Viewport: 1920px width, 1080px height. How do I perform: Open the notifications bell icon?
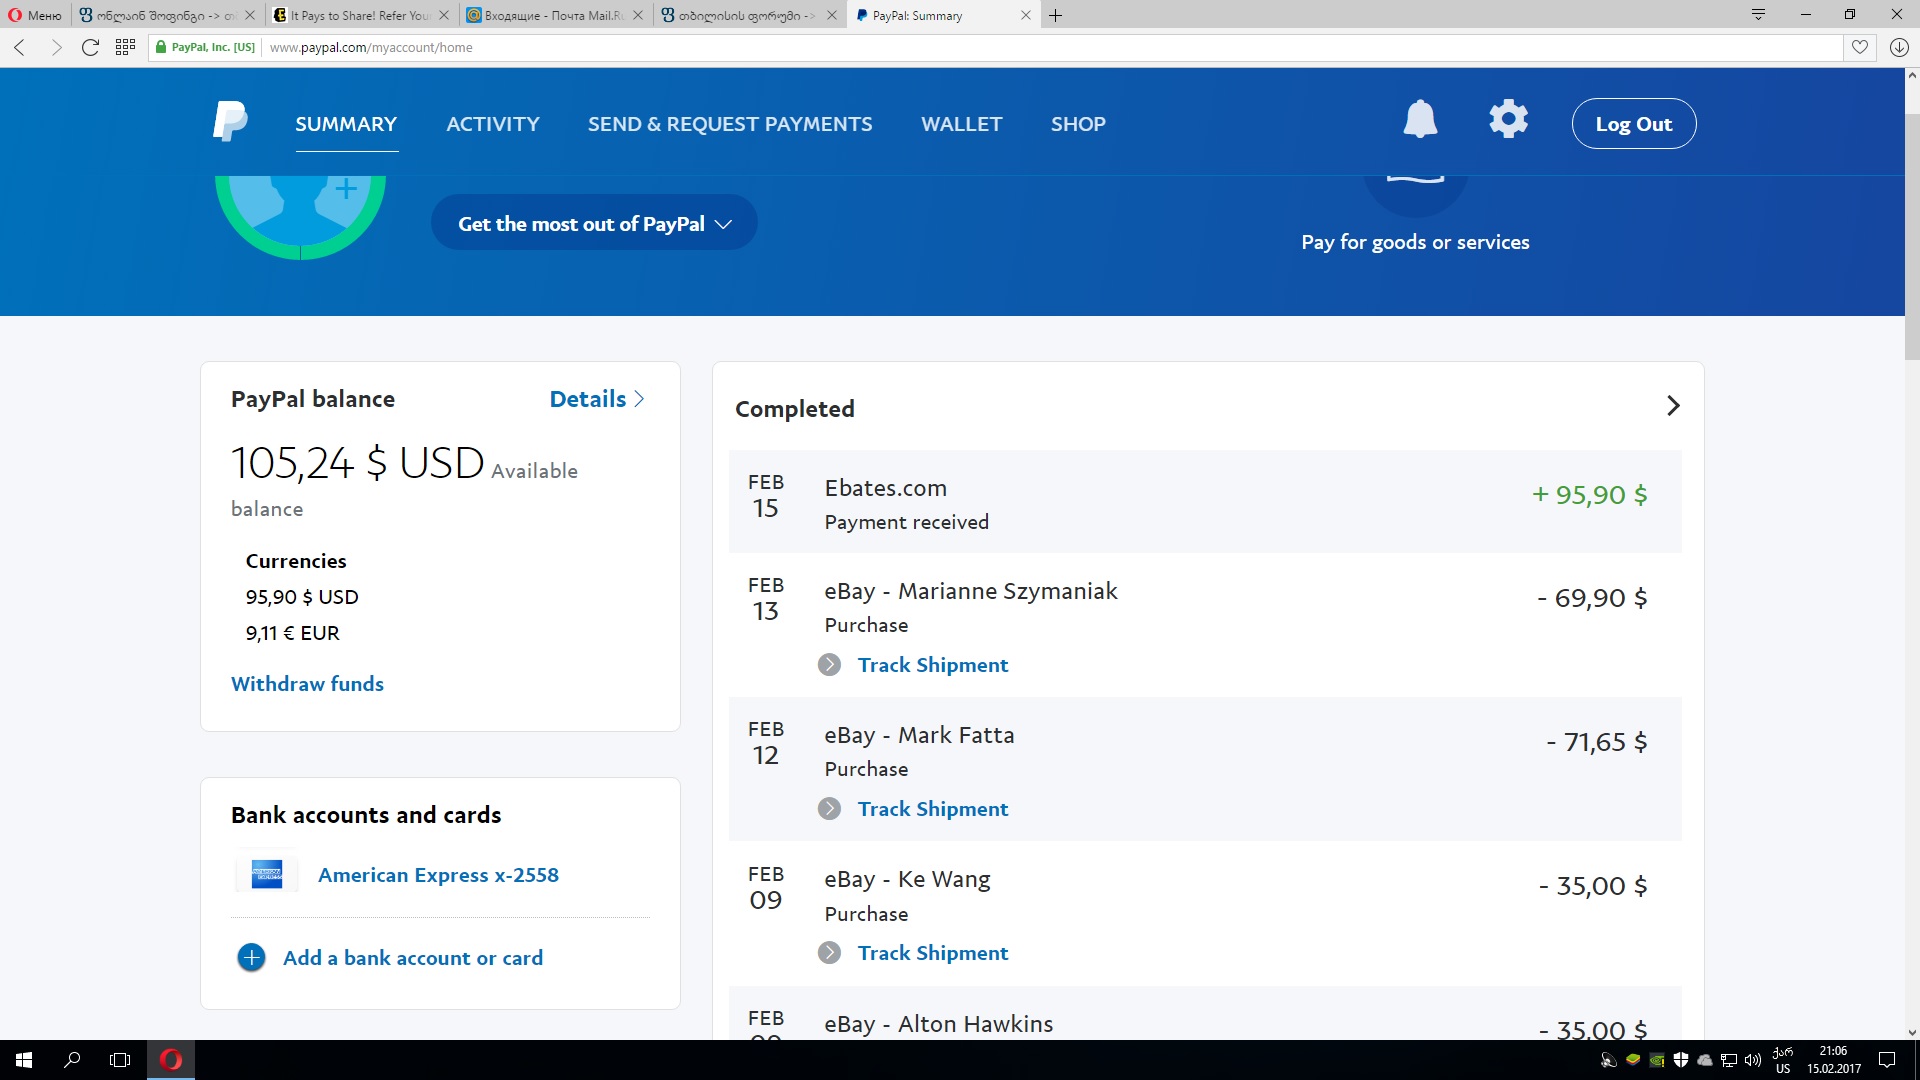1420,120
